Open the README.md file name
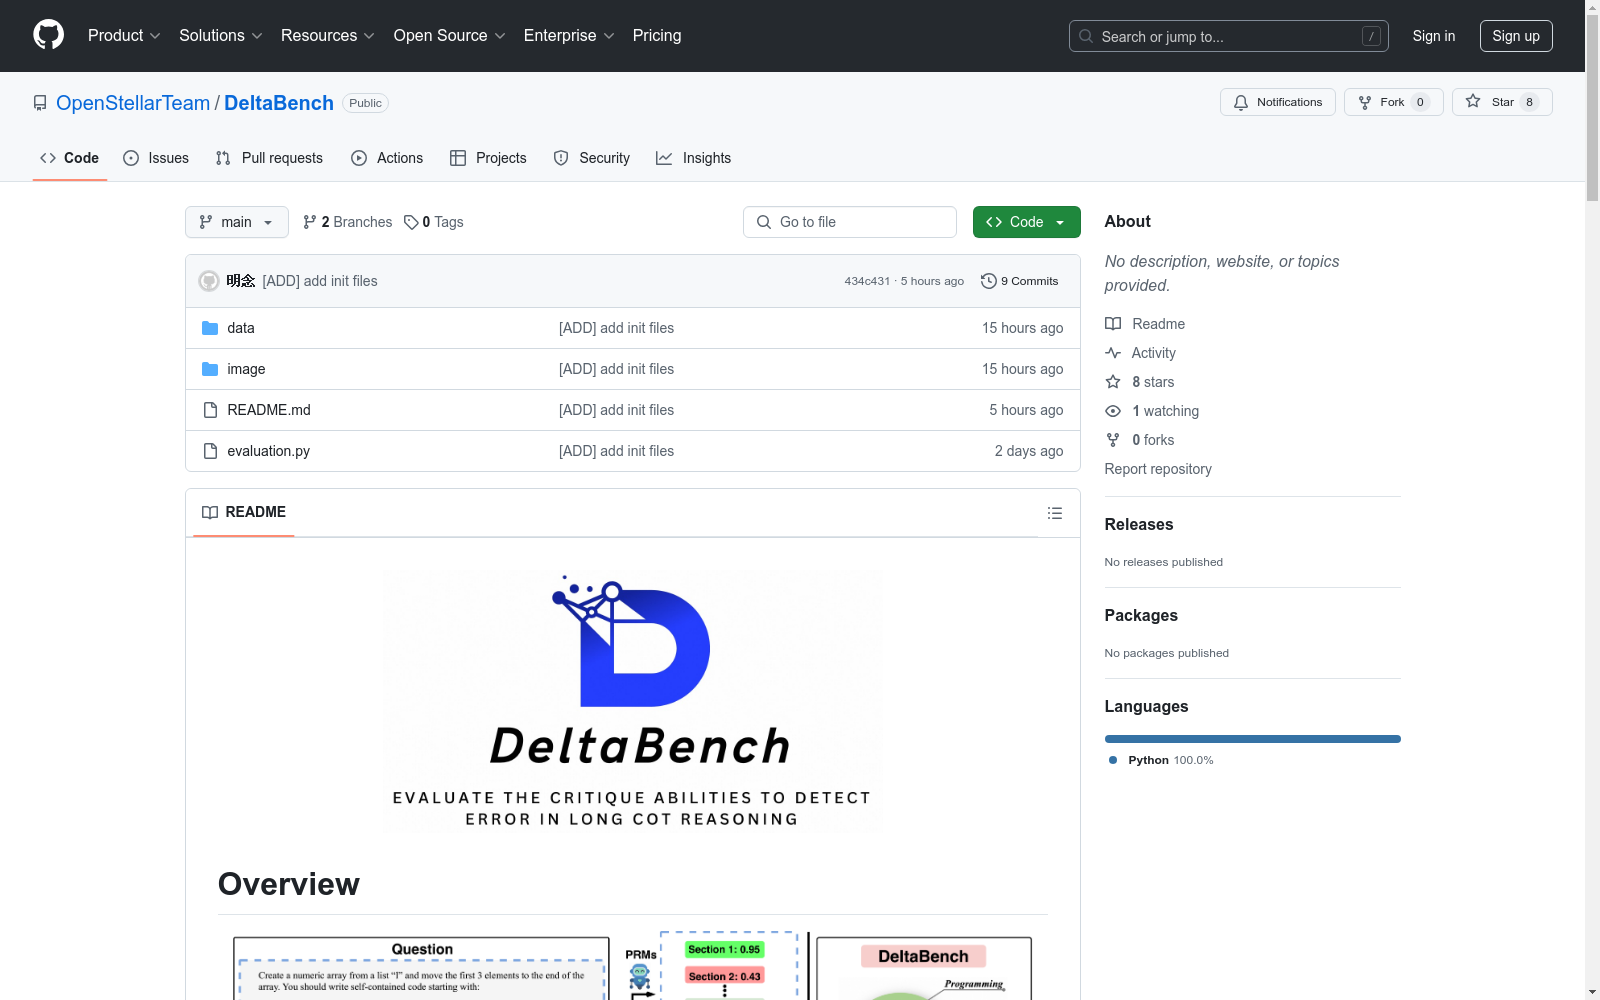 click(x=269, y=410)
